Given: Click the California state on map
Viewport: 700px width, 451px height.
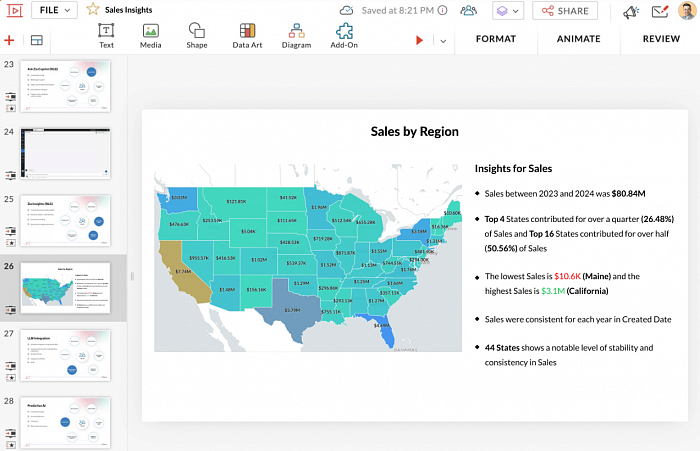Looking at the screenshot, I should click(x=182, y=272).
